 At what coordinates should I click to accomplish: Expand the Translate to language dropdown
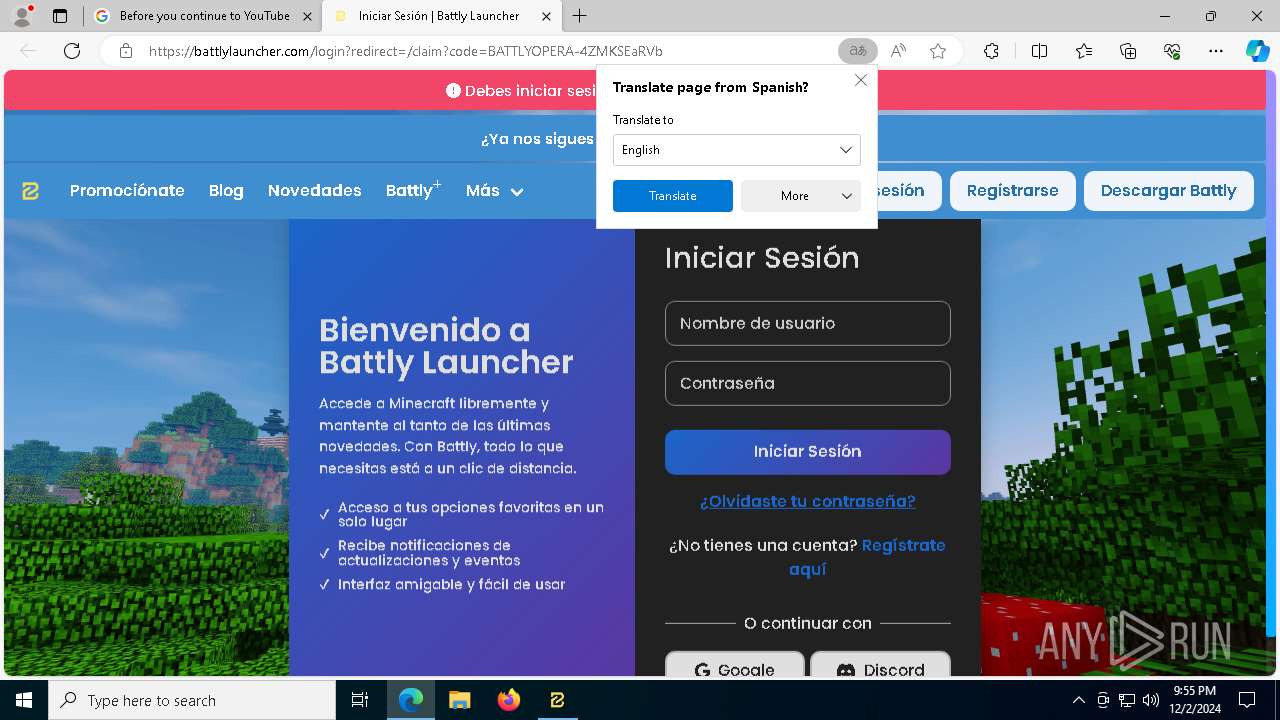click(737, 150)
